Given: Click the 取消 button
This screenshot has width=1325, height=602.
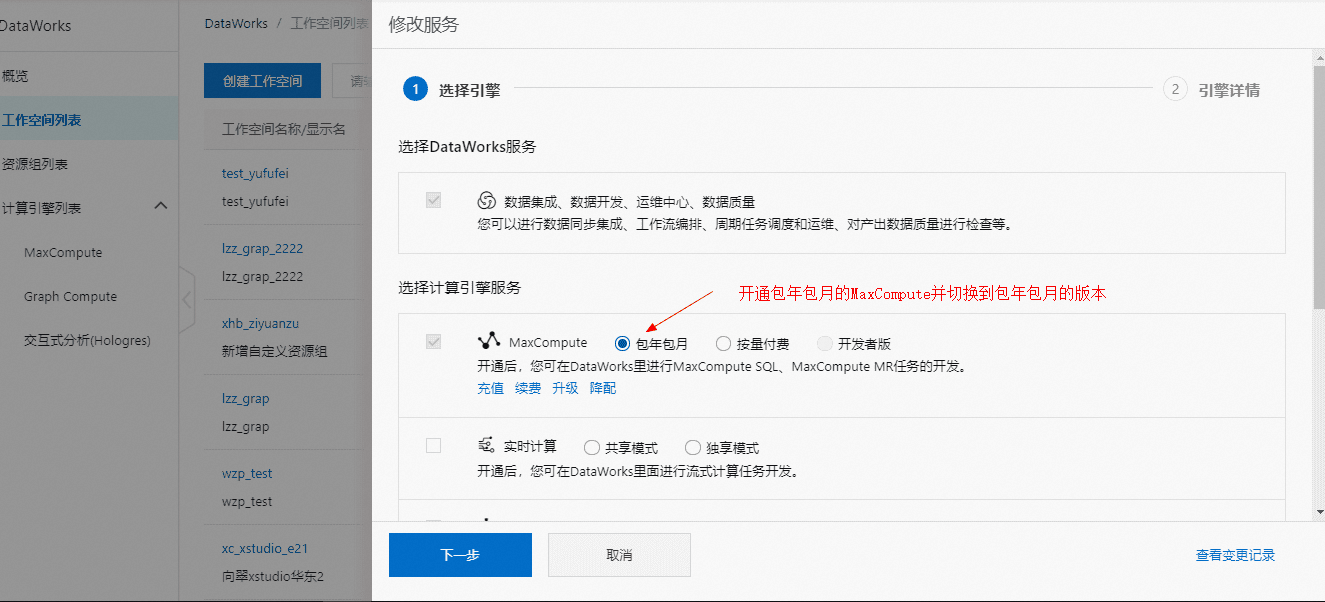Looking at the screenshot, I should tap(619, 555).
